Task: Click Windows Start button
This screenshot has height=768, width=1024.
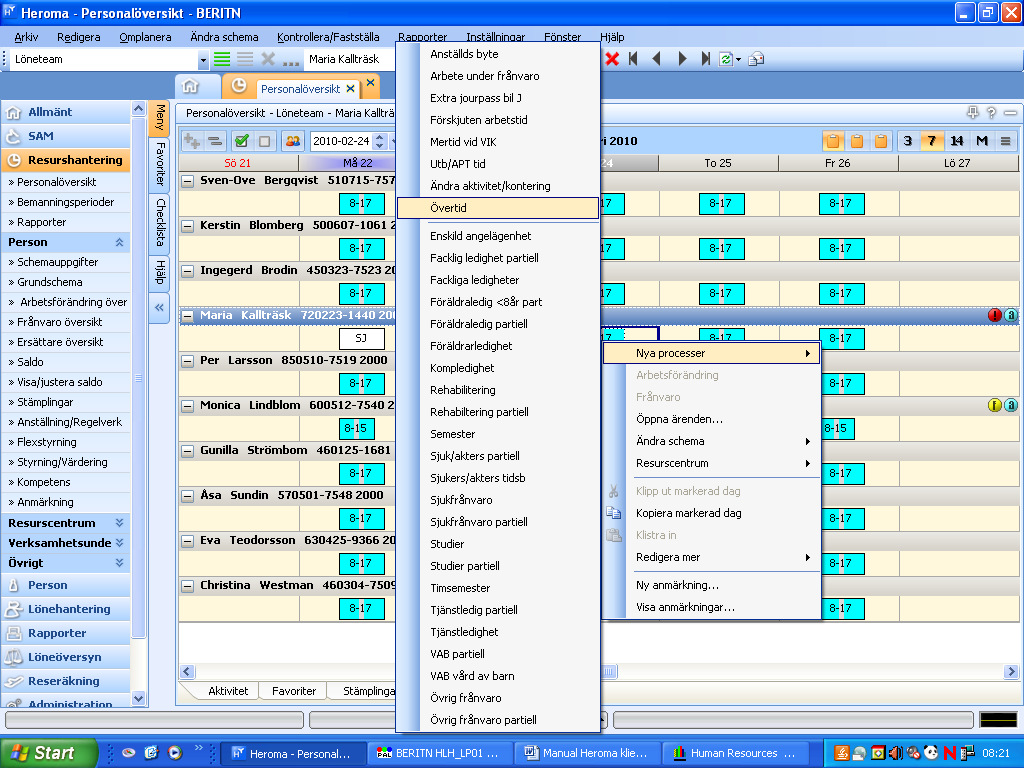Action: [x=49, y=753]
